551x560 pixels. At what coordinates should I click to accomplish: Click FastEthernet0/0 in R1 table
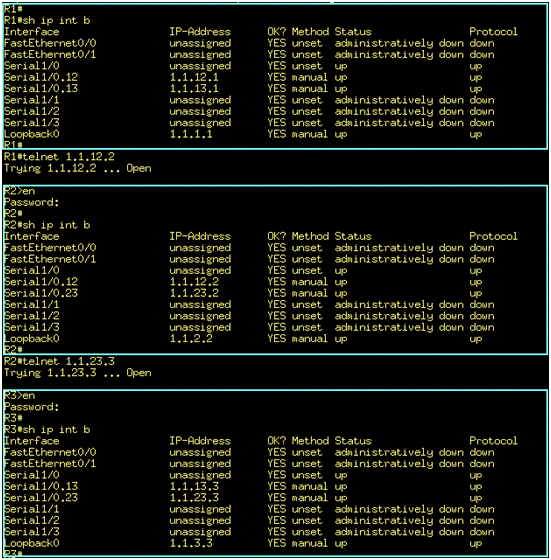(x=50, y=43)
